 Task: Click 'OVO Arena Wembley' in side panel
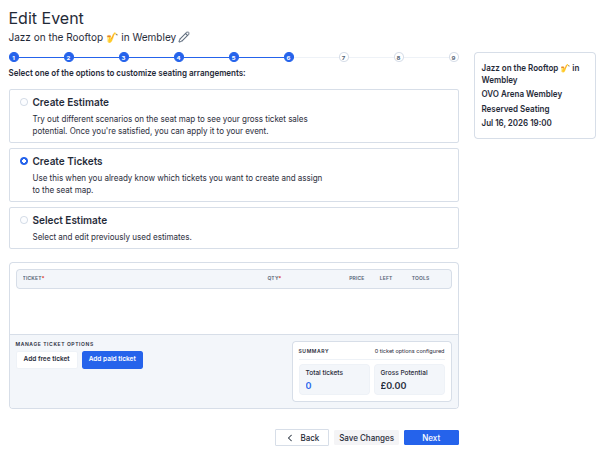[522, 94]
